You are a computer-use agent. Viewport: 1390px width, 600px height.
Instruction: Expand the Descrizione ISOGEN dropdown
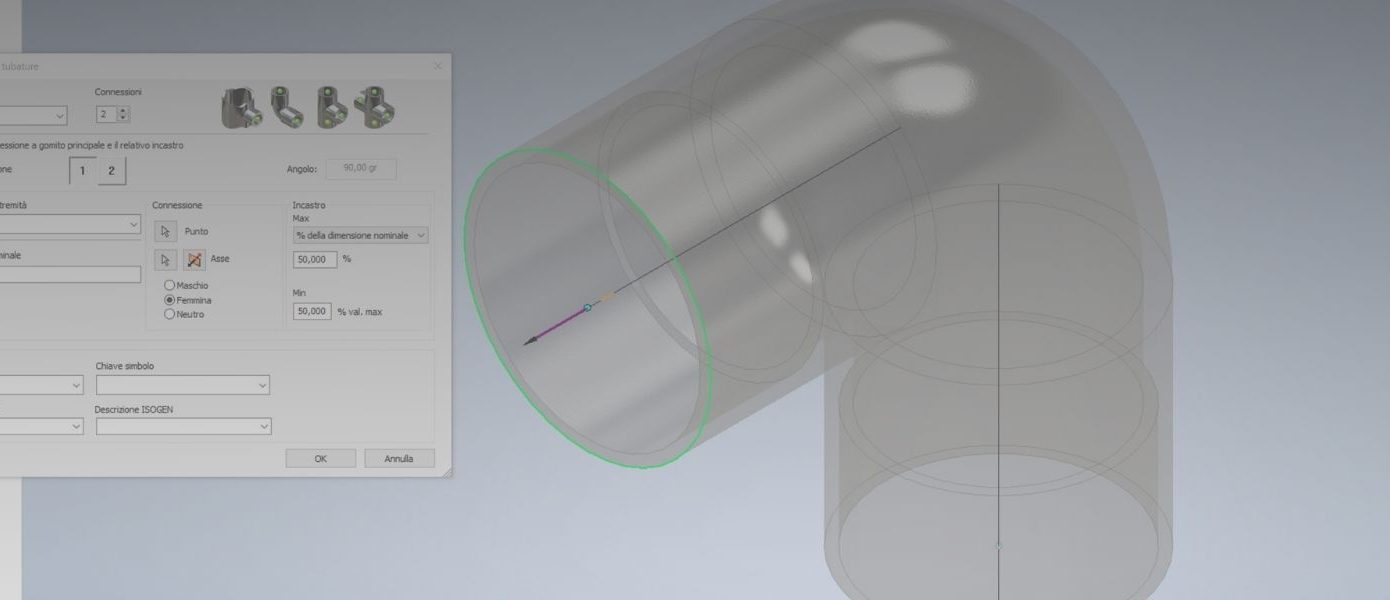point(183,427)
